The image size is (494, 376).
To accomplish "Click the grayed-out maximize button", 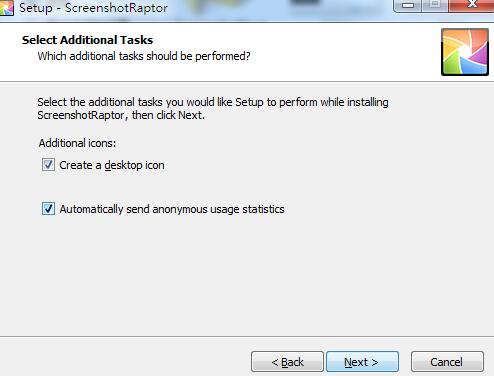I will click(x=435, y=6).
